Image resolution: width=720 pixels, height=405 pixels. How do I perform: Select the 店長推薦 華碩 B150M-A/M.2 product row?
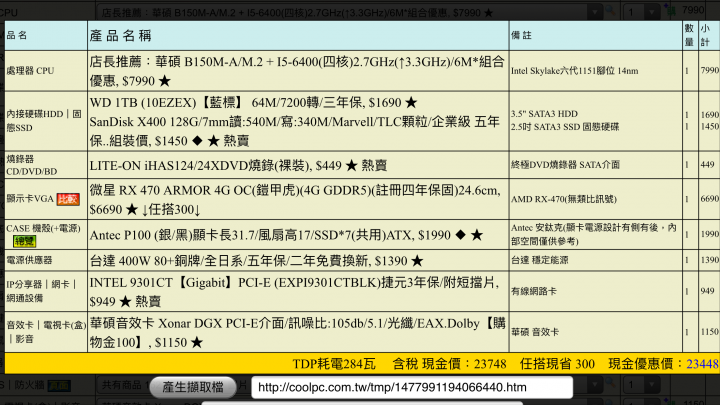297,71
